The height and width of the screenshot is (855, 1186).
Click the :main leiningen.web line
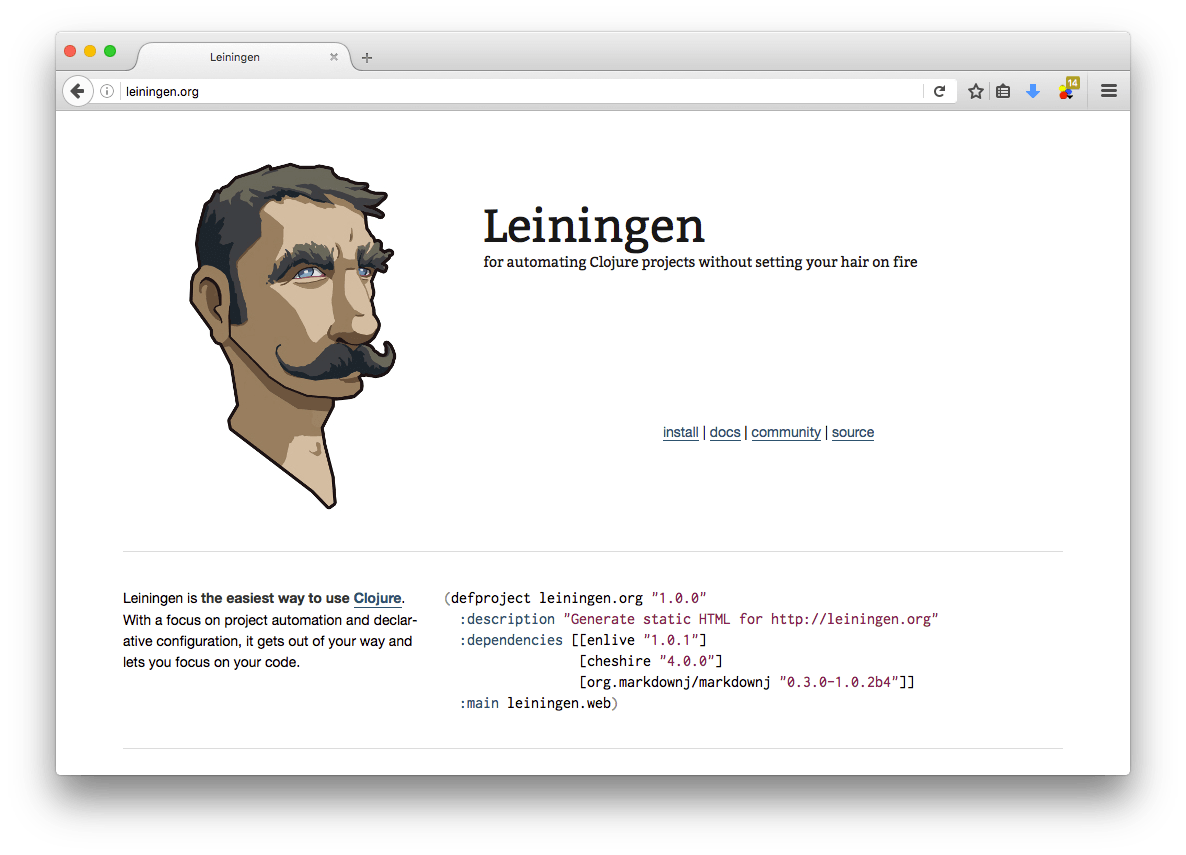point(539,704)
